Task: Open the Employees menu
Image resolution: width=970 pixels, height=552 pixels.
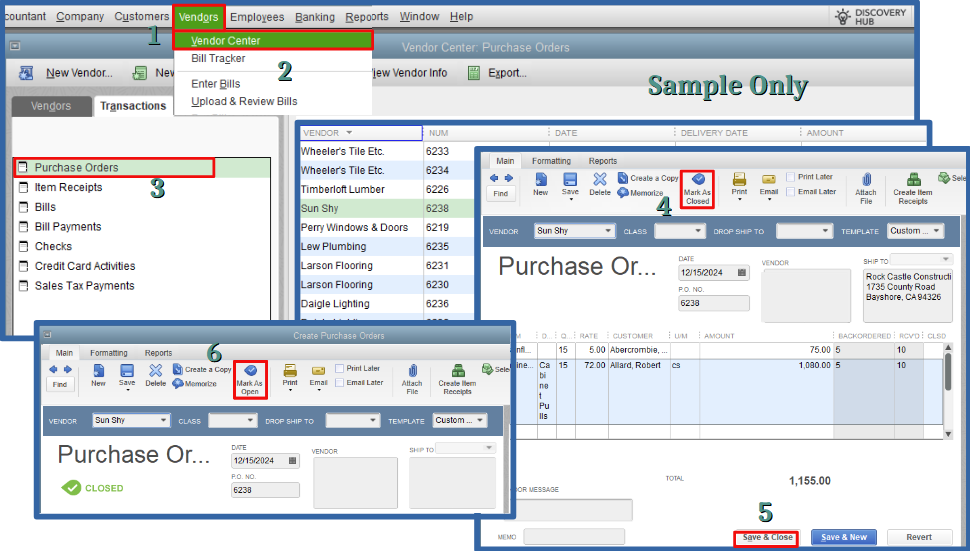Action: coord(257,17)
